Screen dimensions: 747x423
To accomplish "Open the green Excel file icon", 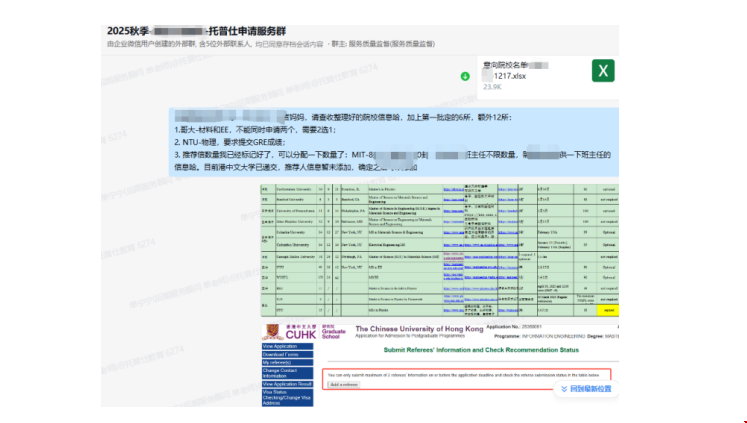I will click(x=603, y=70).
